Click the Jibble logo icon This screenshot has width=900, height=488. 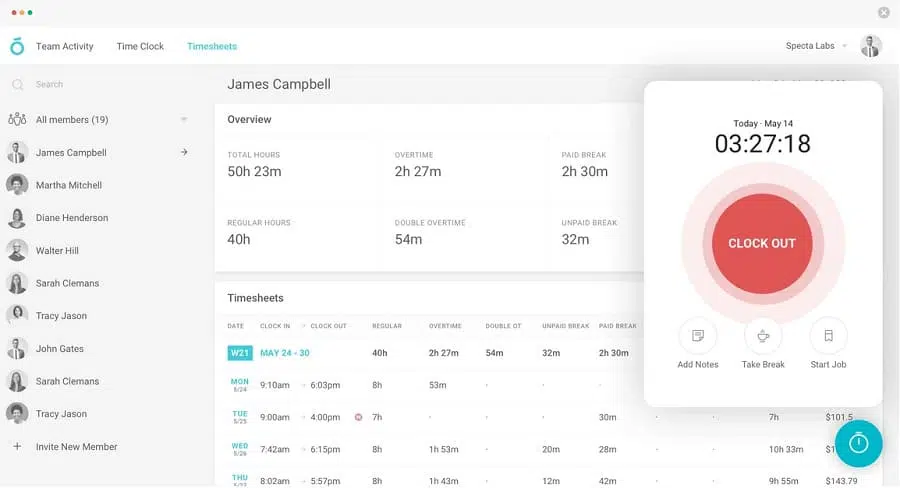pyautogui.click(x=16, y=46)
